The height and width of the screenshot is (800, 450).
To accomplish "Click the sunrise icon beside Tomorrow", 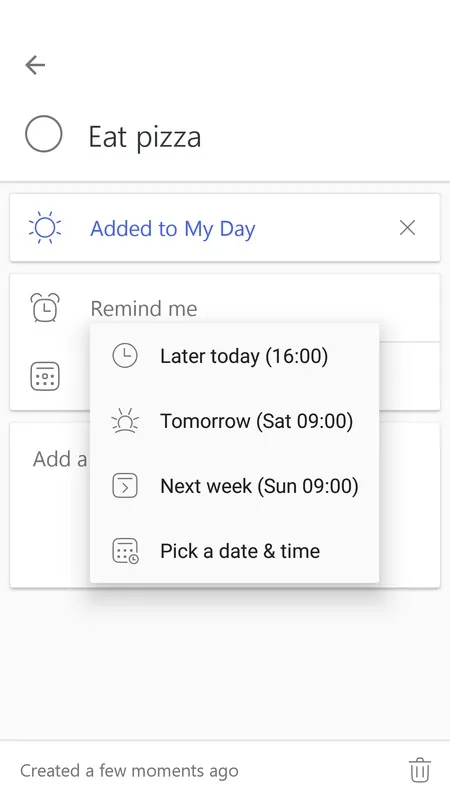I will point(124,421).
